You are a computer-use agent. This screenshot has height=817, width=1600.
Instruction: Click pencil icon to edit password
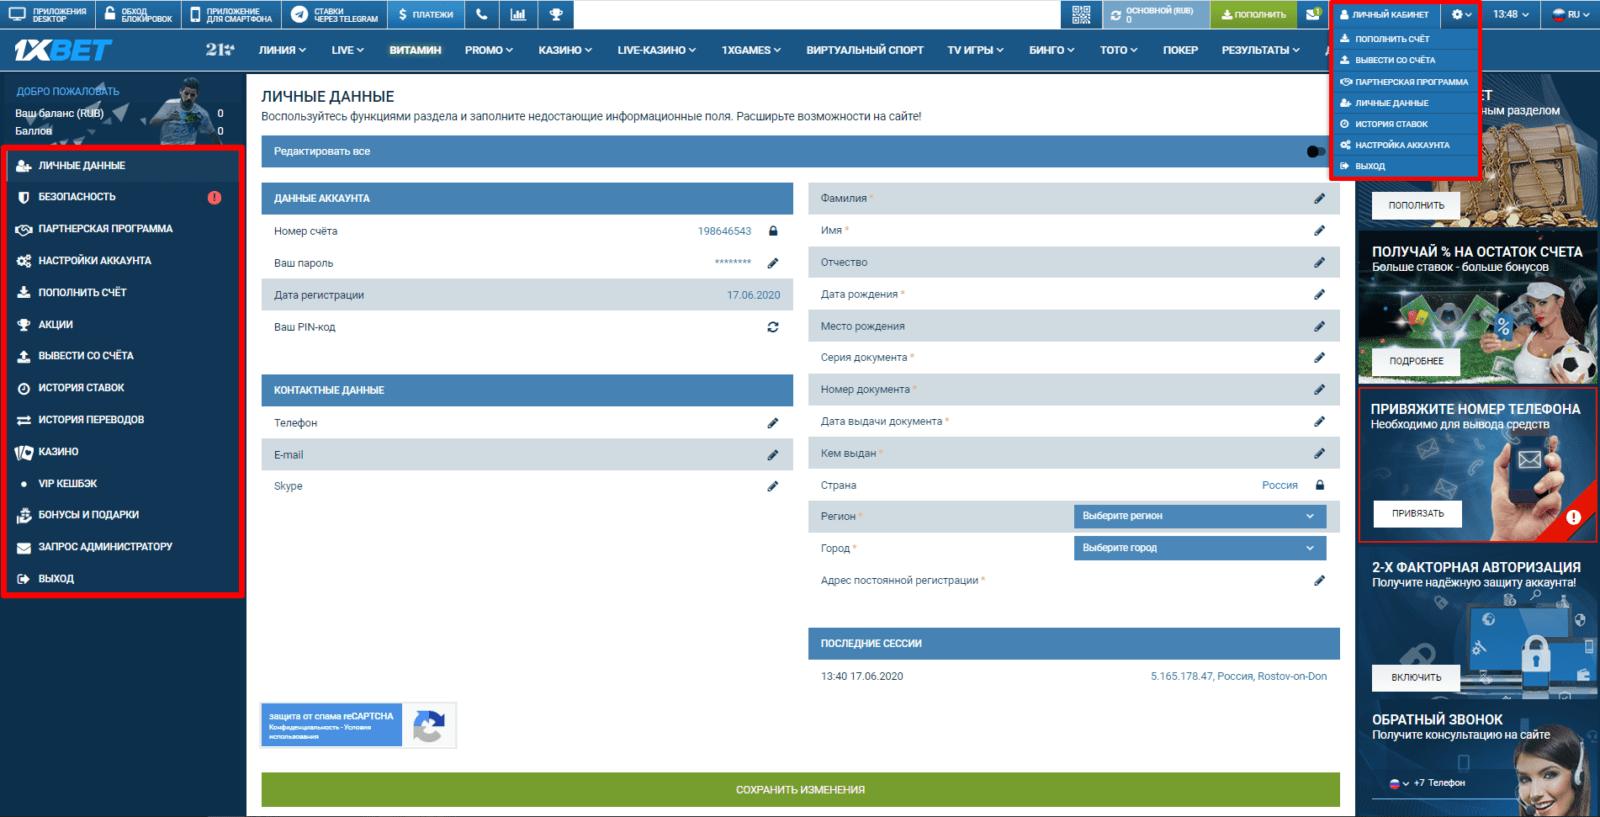tap(773, 263)
